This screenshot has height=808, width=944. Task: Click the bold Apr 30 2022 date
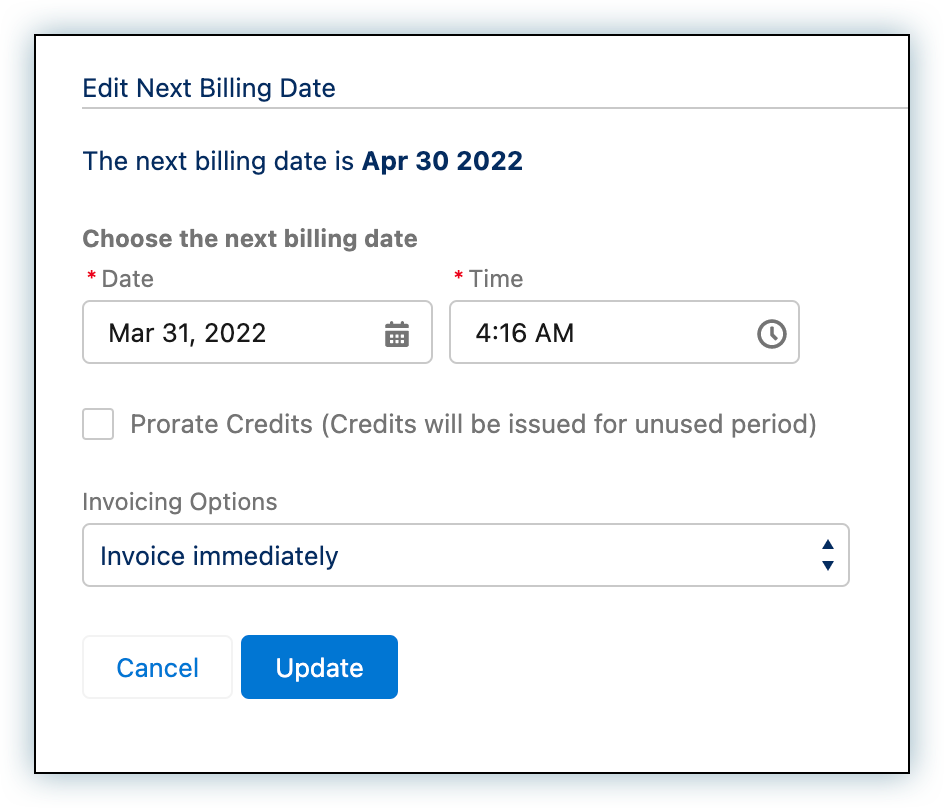442,161
